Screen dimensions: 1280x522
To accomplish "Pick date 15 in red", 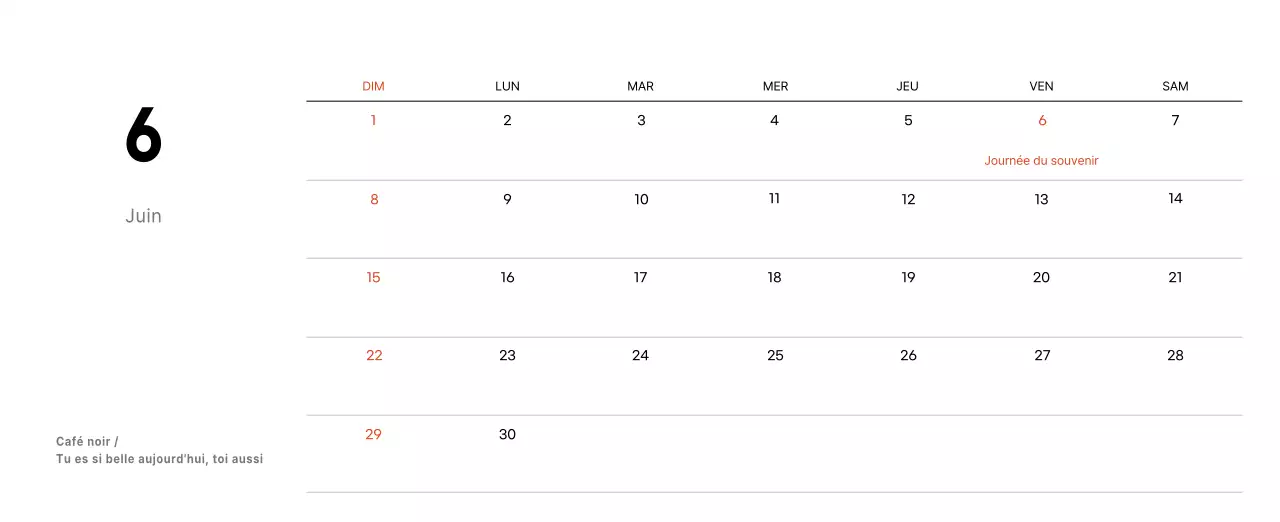I will (373, 278).
